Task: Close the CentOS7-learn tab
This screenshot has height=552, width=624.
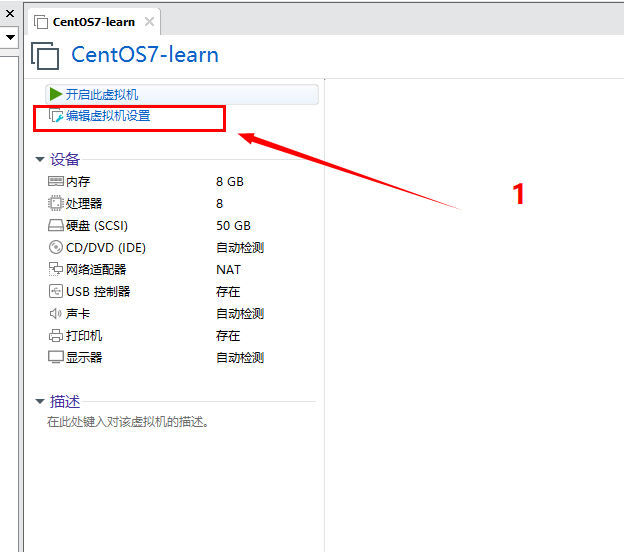Action: (149, 21)
